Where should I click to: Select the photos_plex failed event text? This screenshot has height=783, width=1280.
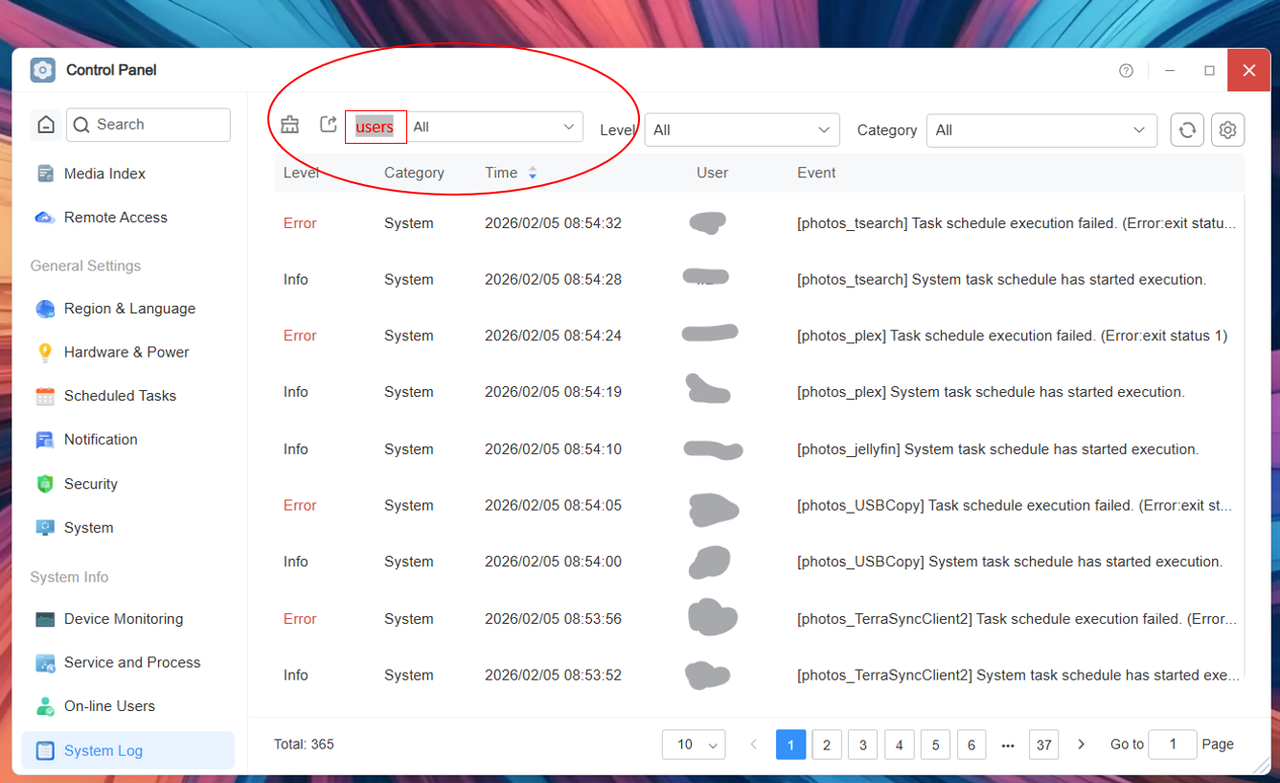pos(1012,336)
